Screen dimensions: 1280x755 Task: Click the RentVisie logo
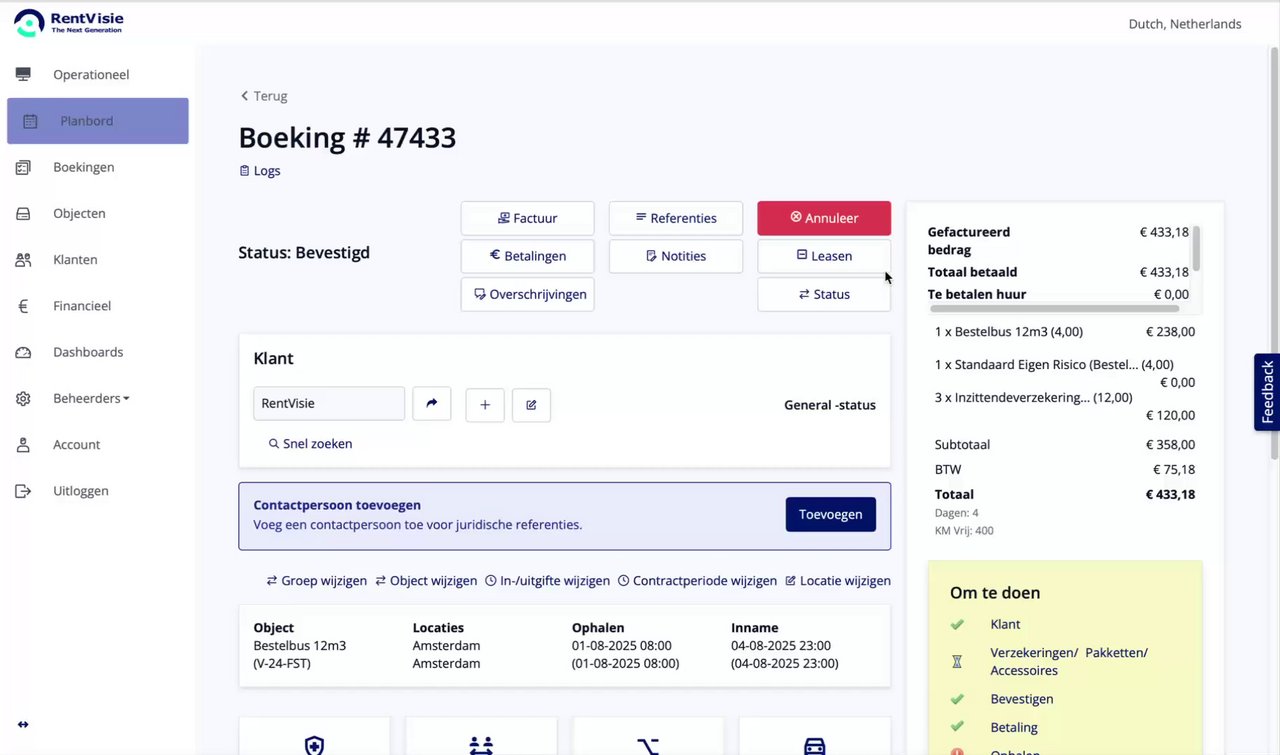69,22
